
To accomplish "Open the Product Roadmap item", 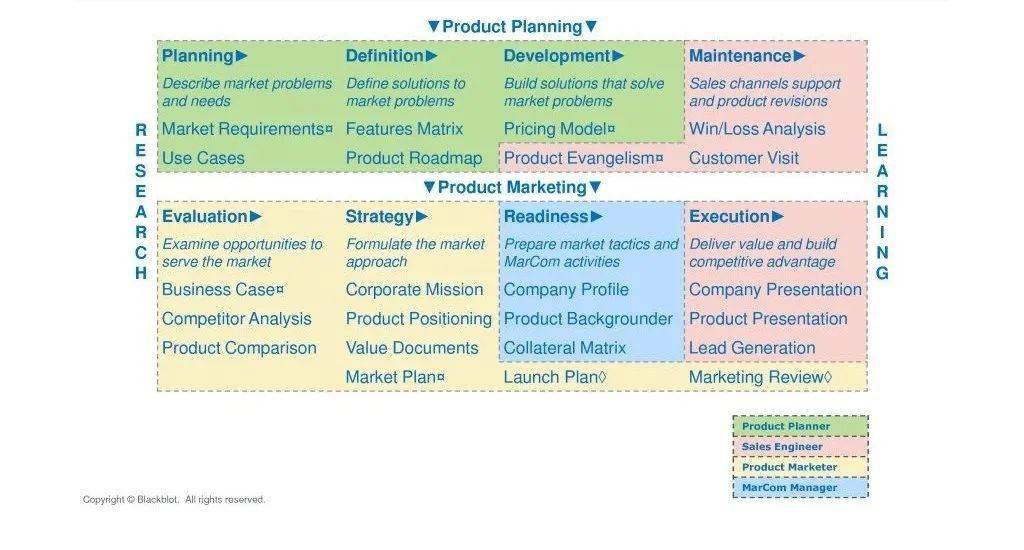I will (414, 158).
